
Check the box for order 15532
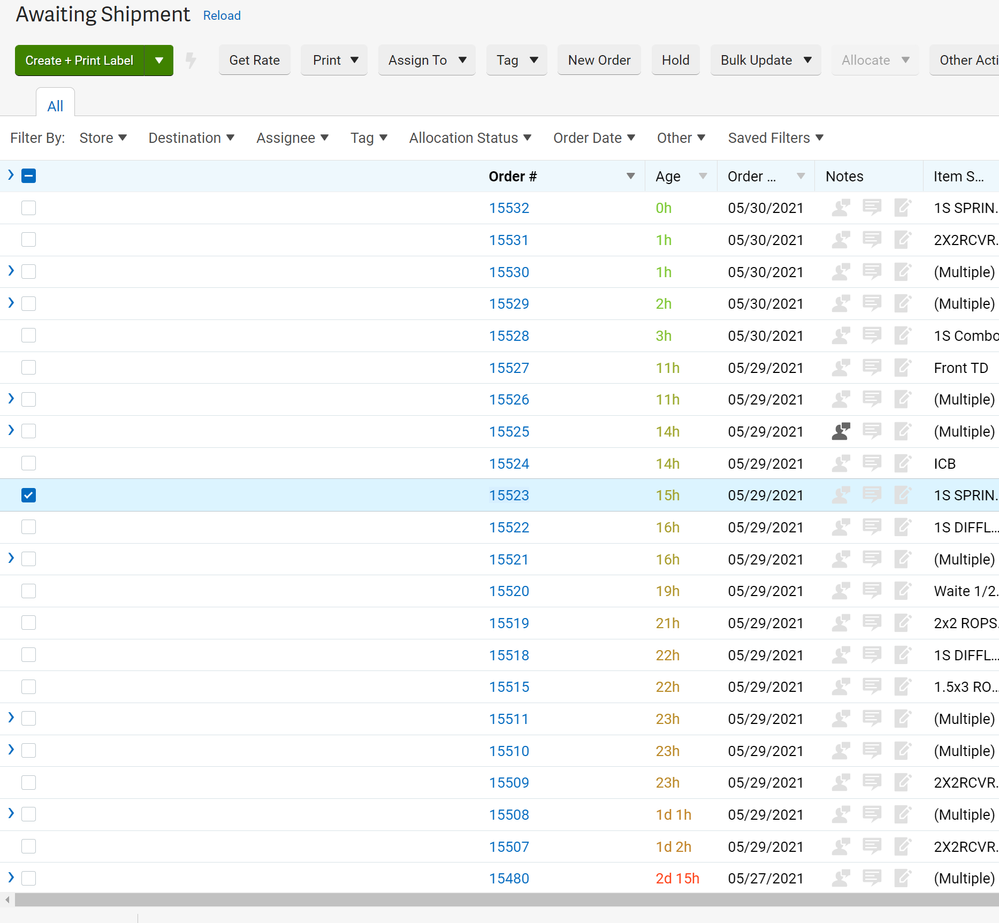[29, 208]
